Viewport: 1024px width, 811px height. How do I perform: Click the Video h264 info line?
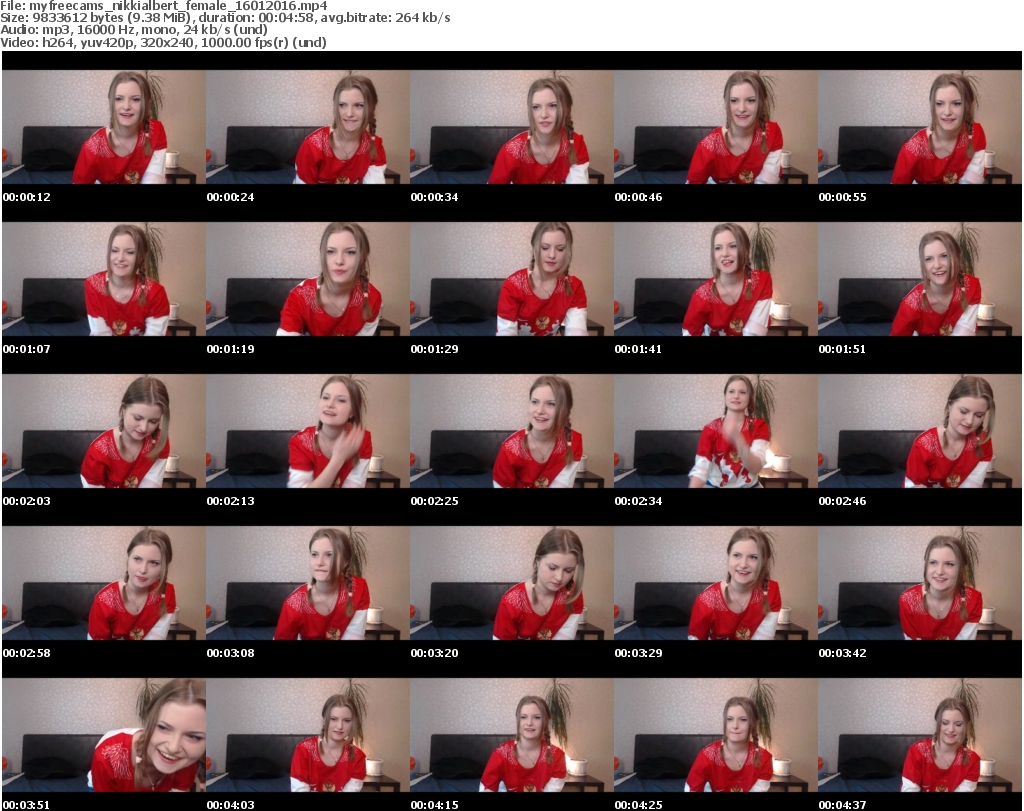pos(163,42)
